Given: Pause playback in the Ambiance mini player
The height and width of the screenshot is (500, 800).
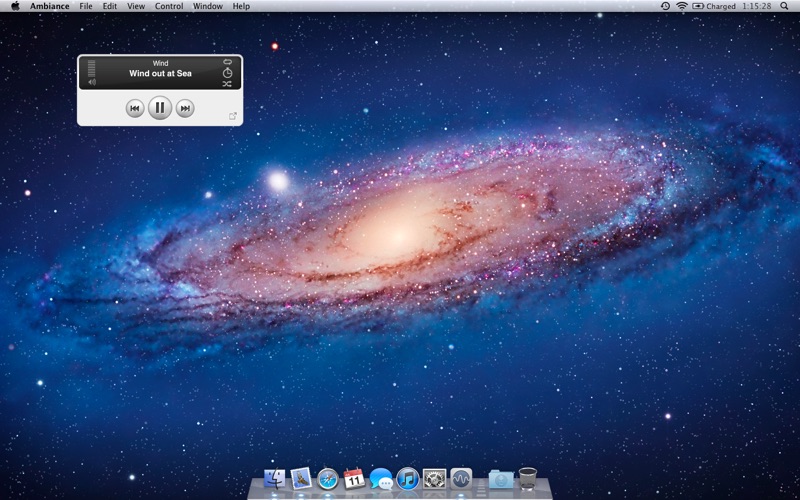Looking at the screenshot, I should pyautogui.click(x=160, y=108).
